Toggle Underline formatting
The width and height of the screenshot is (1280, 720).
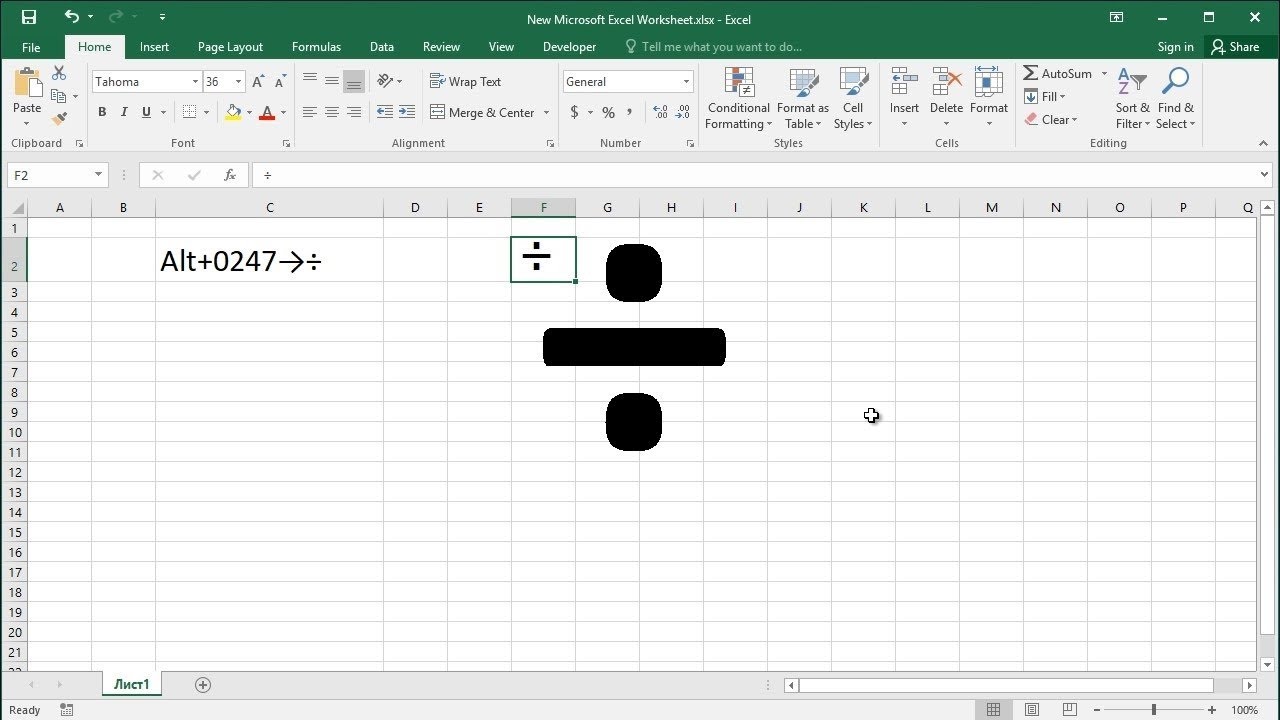pyautogui.click(x=147, y=113)
